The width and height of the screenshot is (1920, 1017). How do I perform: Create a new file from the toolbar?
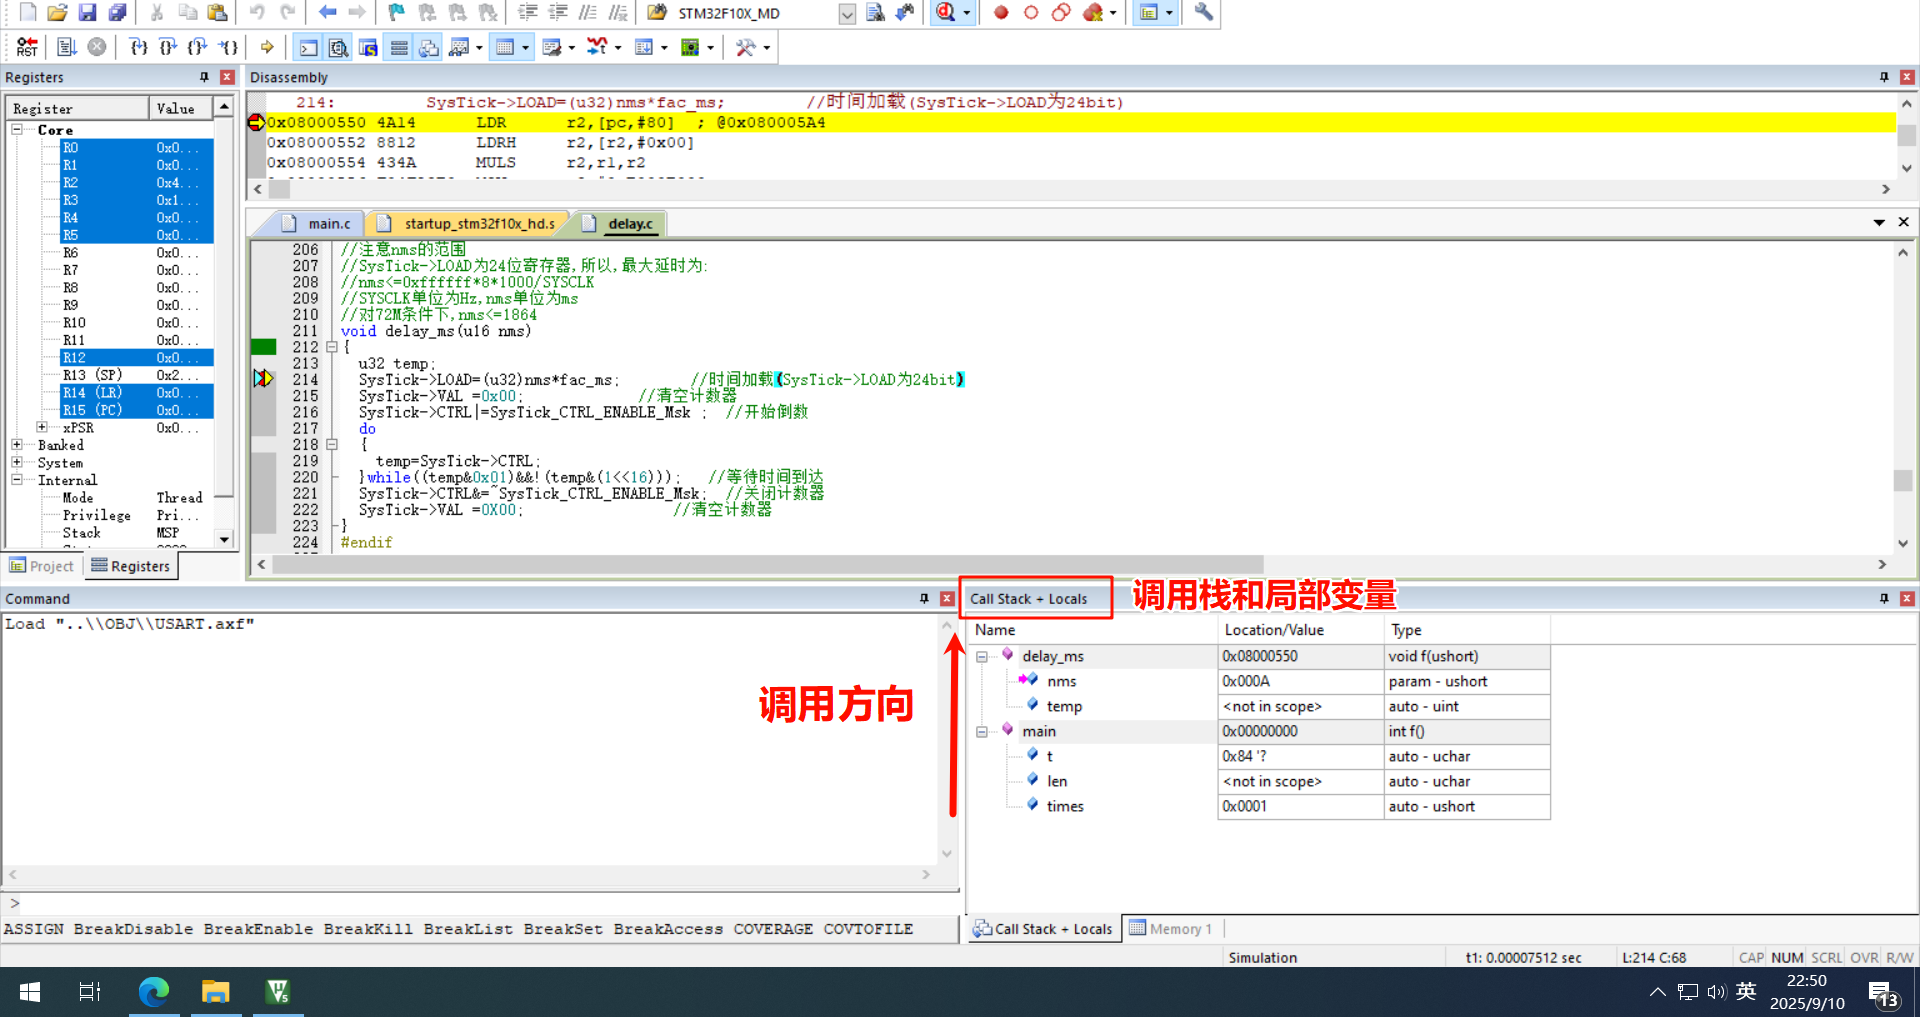[28, 12]
